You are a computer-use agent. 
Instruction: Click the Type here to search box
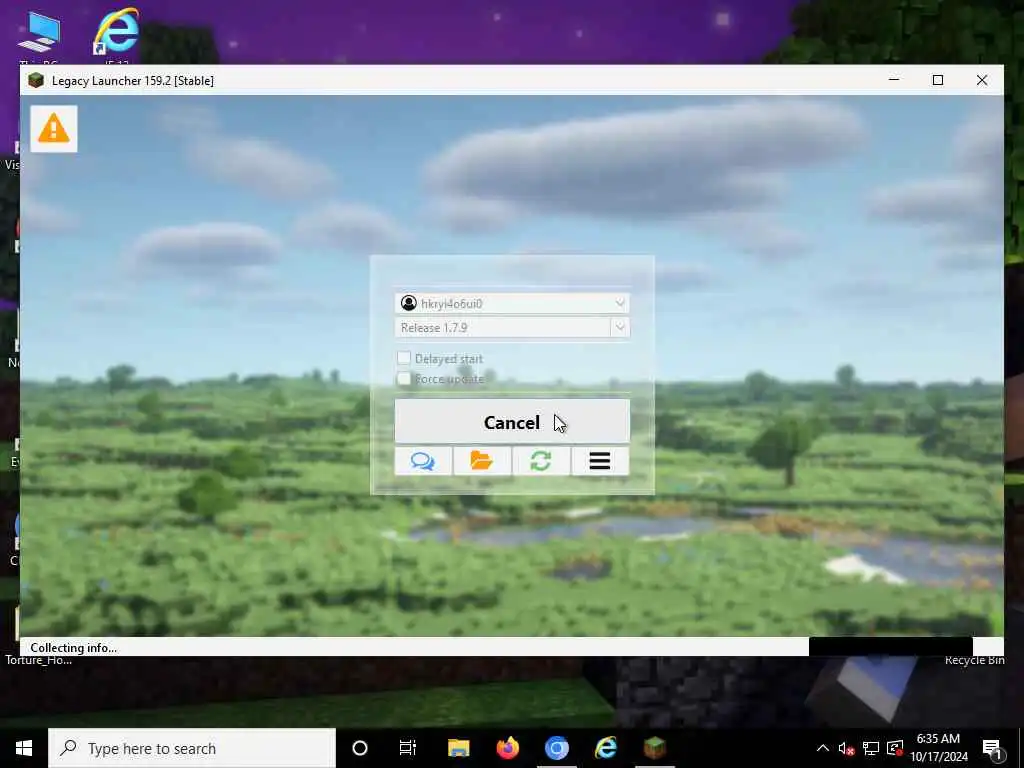pyautogui.click(x=192, y=748)
